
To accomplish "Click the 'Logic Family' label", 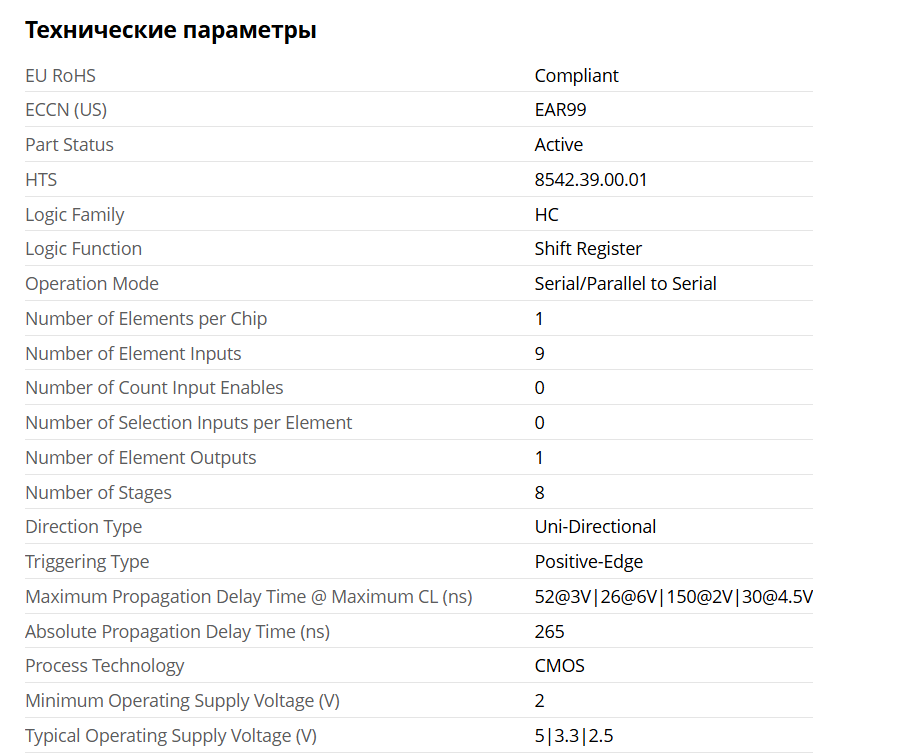I will point(74,215).
